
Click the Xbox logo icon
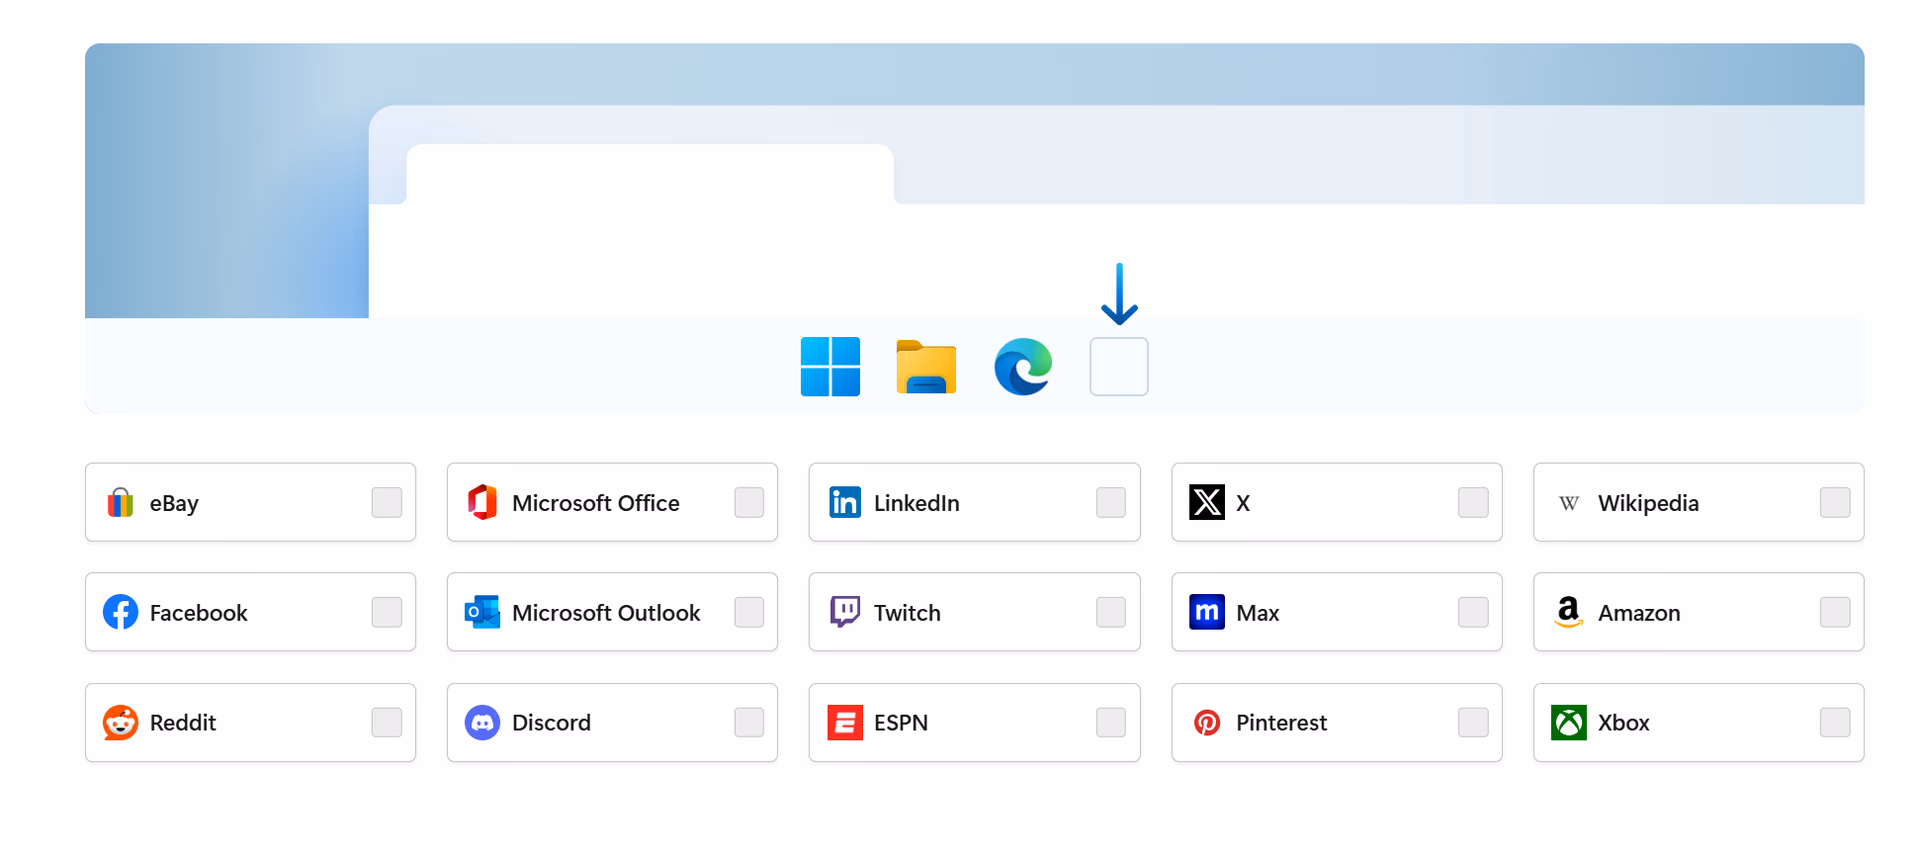(1569, 722)
